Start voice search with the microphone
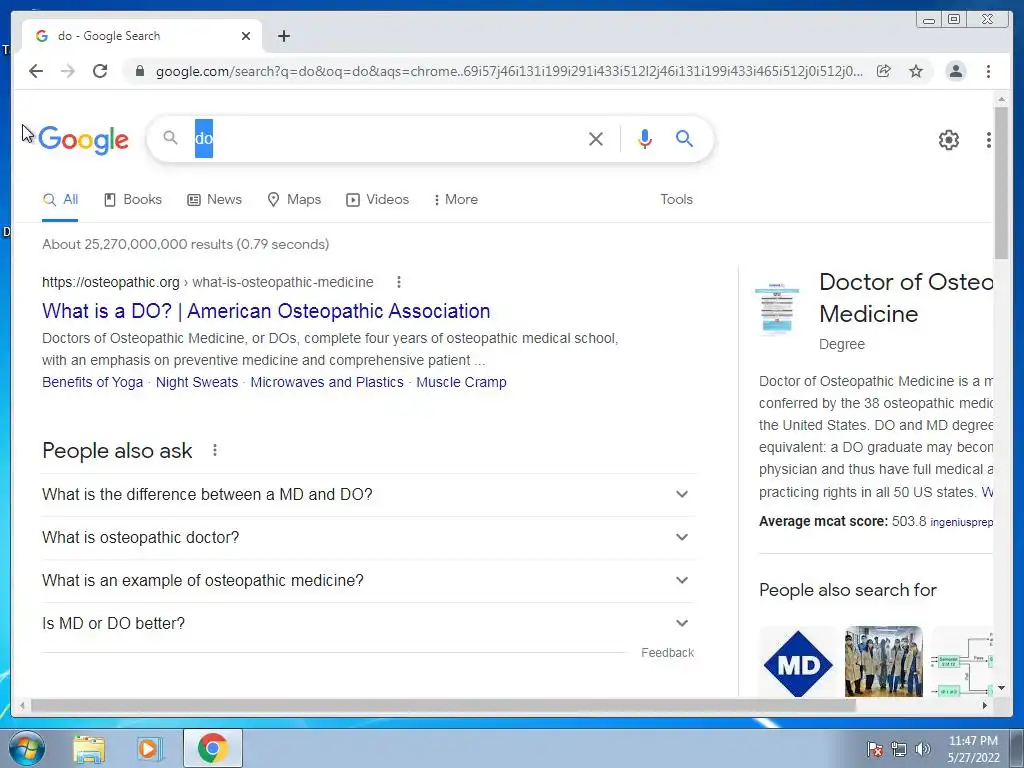The width and height of the screenshot is (1024, 768). (x=645, y=138)
